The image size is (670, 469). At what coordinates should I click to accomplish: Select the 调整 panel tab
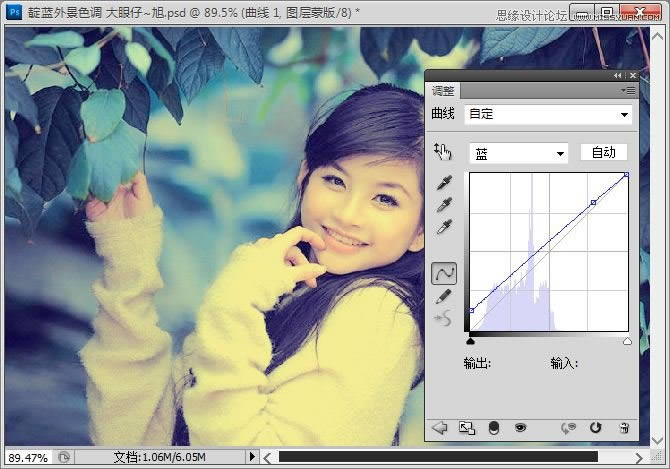tap(444, 90)
